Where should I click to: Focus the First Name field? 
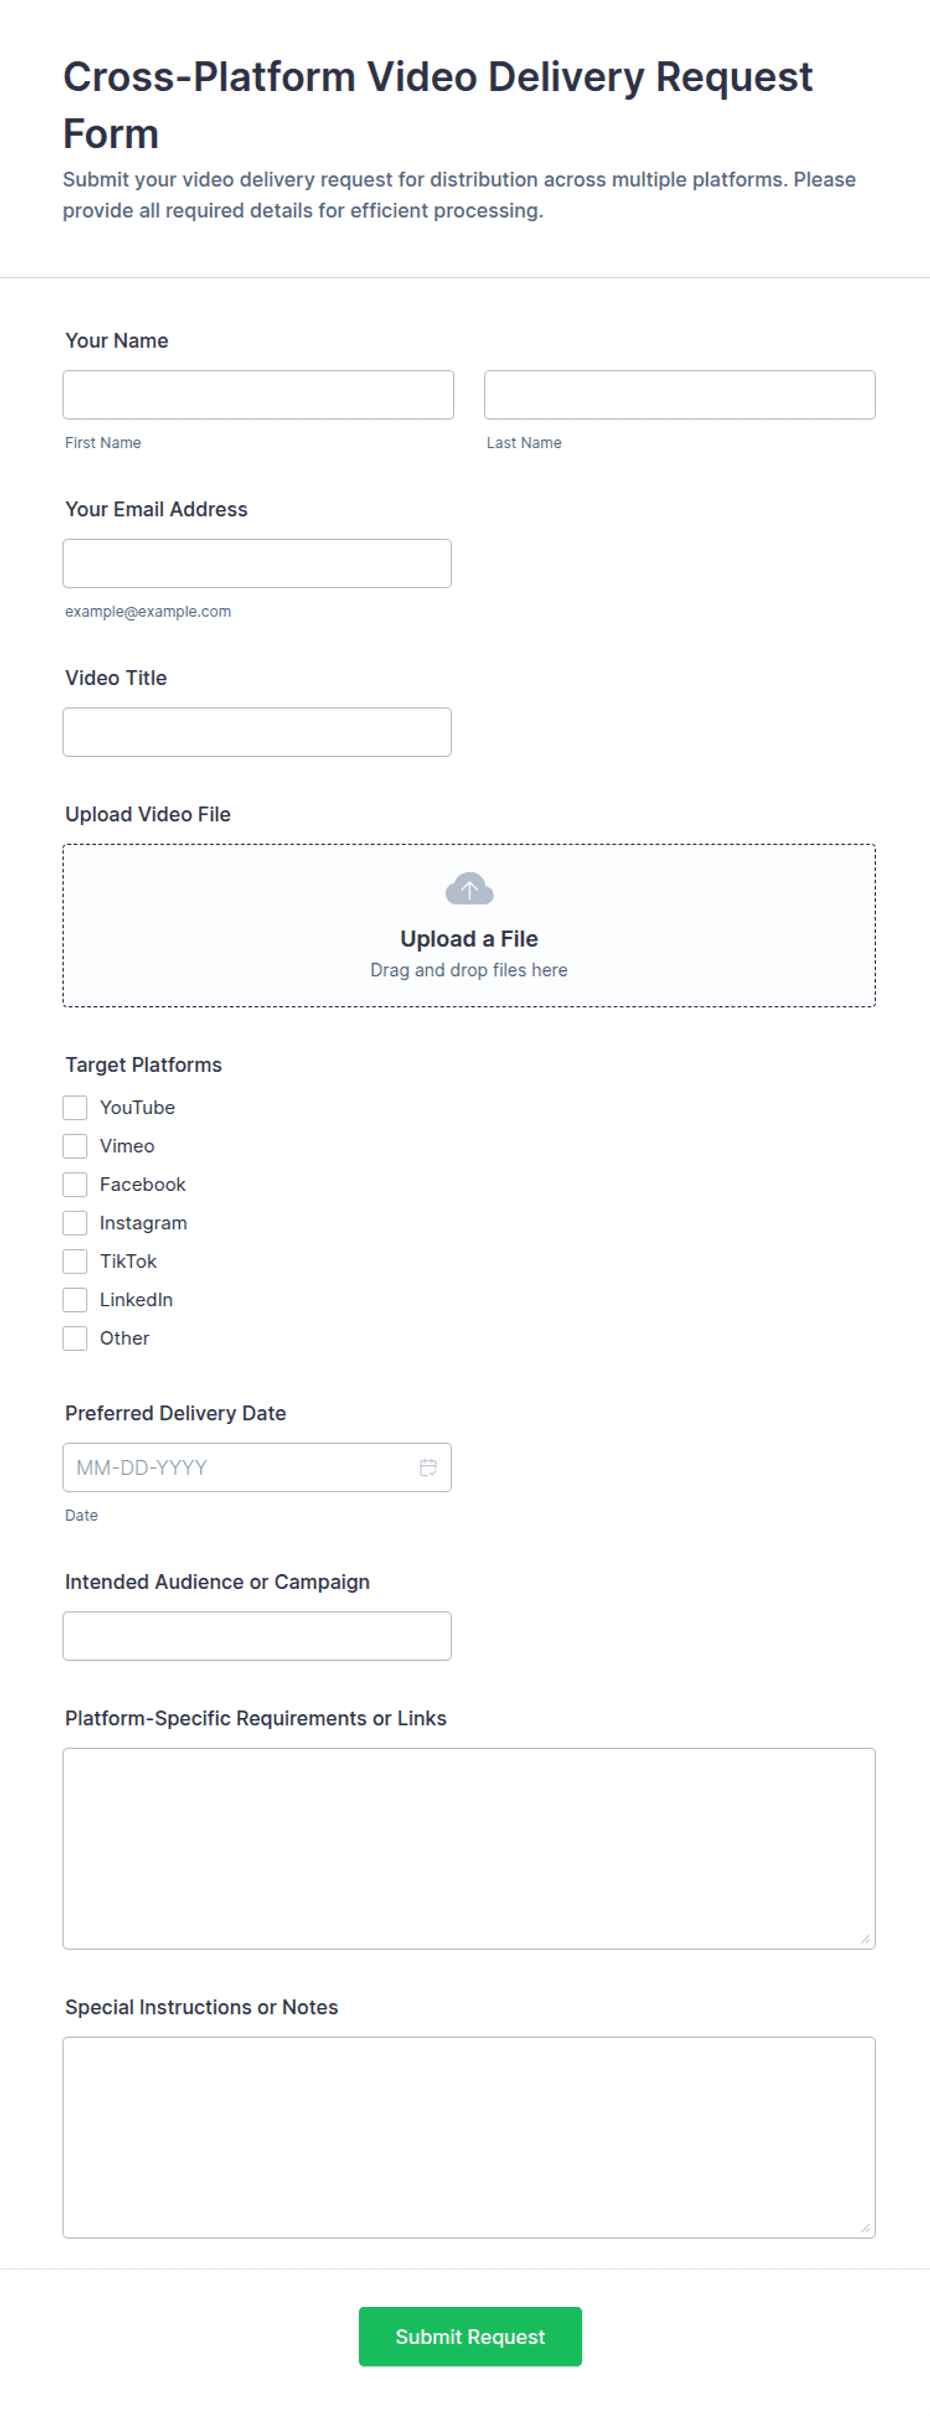[x=258, y=395]
